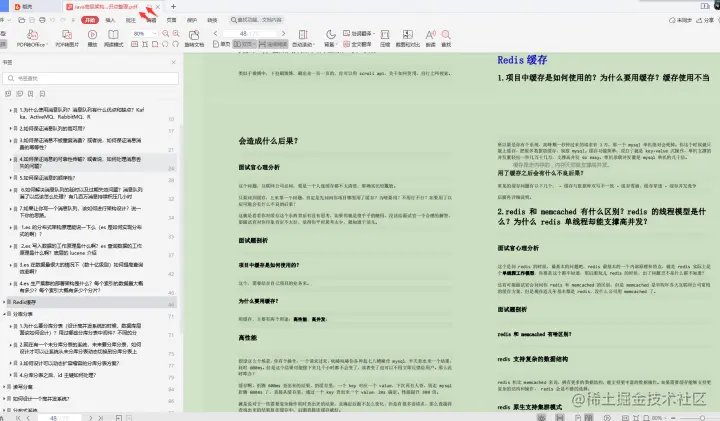Image resolution: width=720 pixels, height=421 pixels.
Task: Click the zoom out magnifier icon
Action: pos(166,34)
